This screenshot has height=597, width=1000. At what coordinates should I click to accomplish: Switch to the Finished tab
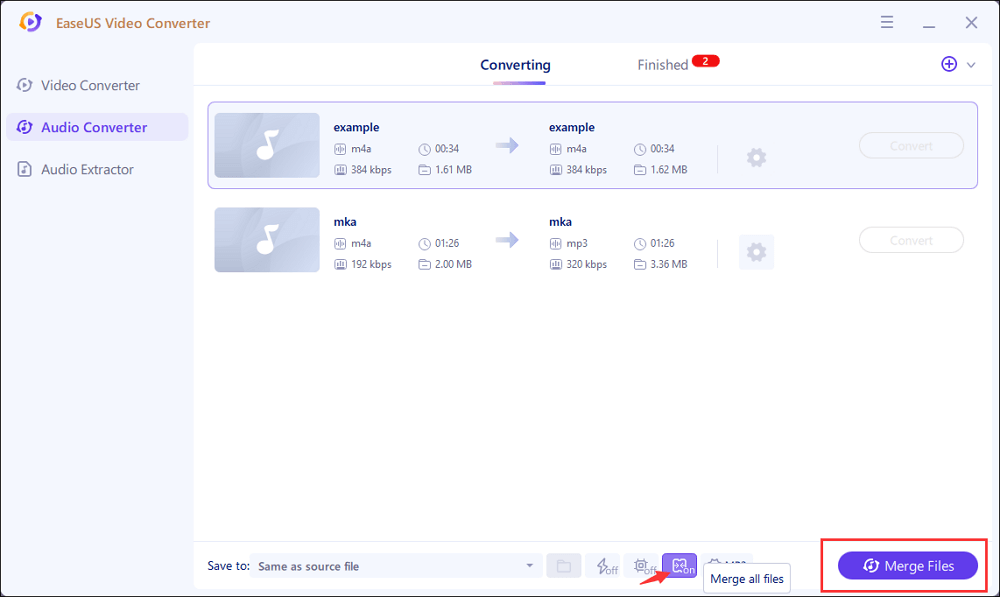[663, 65]
